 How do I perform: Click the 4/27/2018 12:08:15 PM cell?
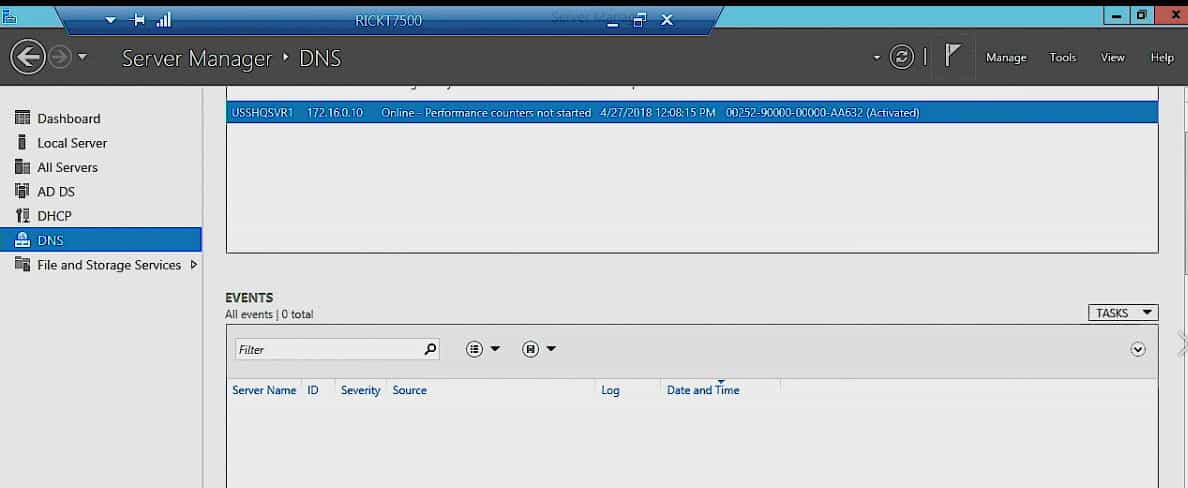[658, 112]
